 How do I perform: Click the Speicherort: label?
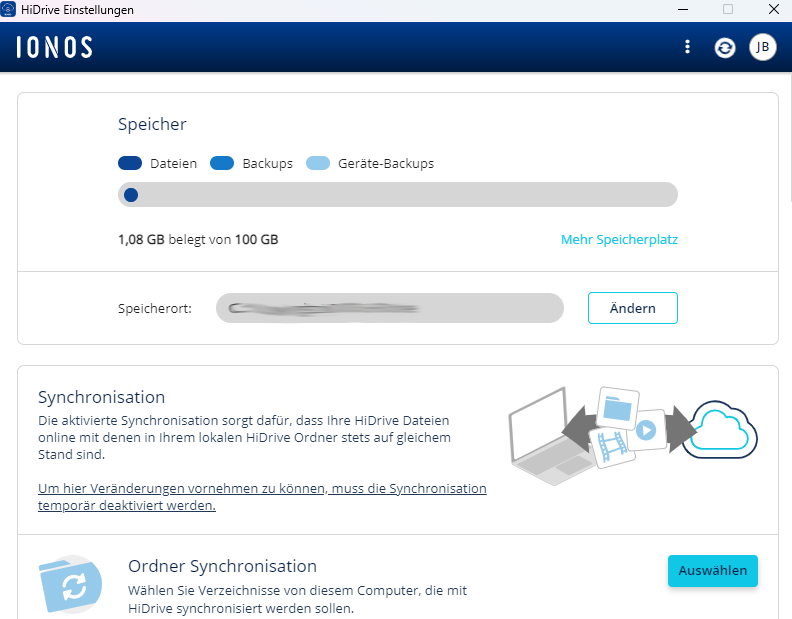pos(155,308)
